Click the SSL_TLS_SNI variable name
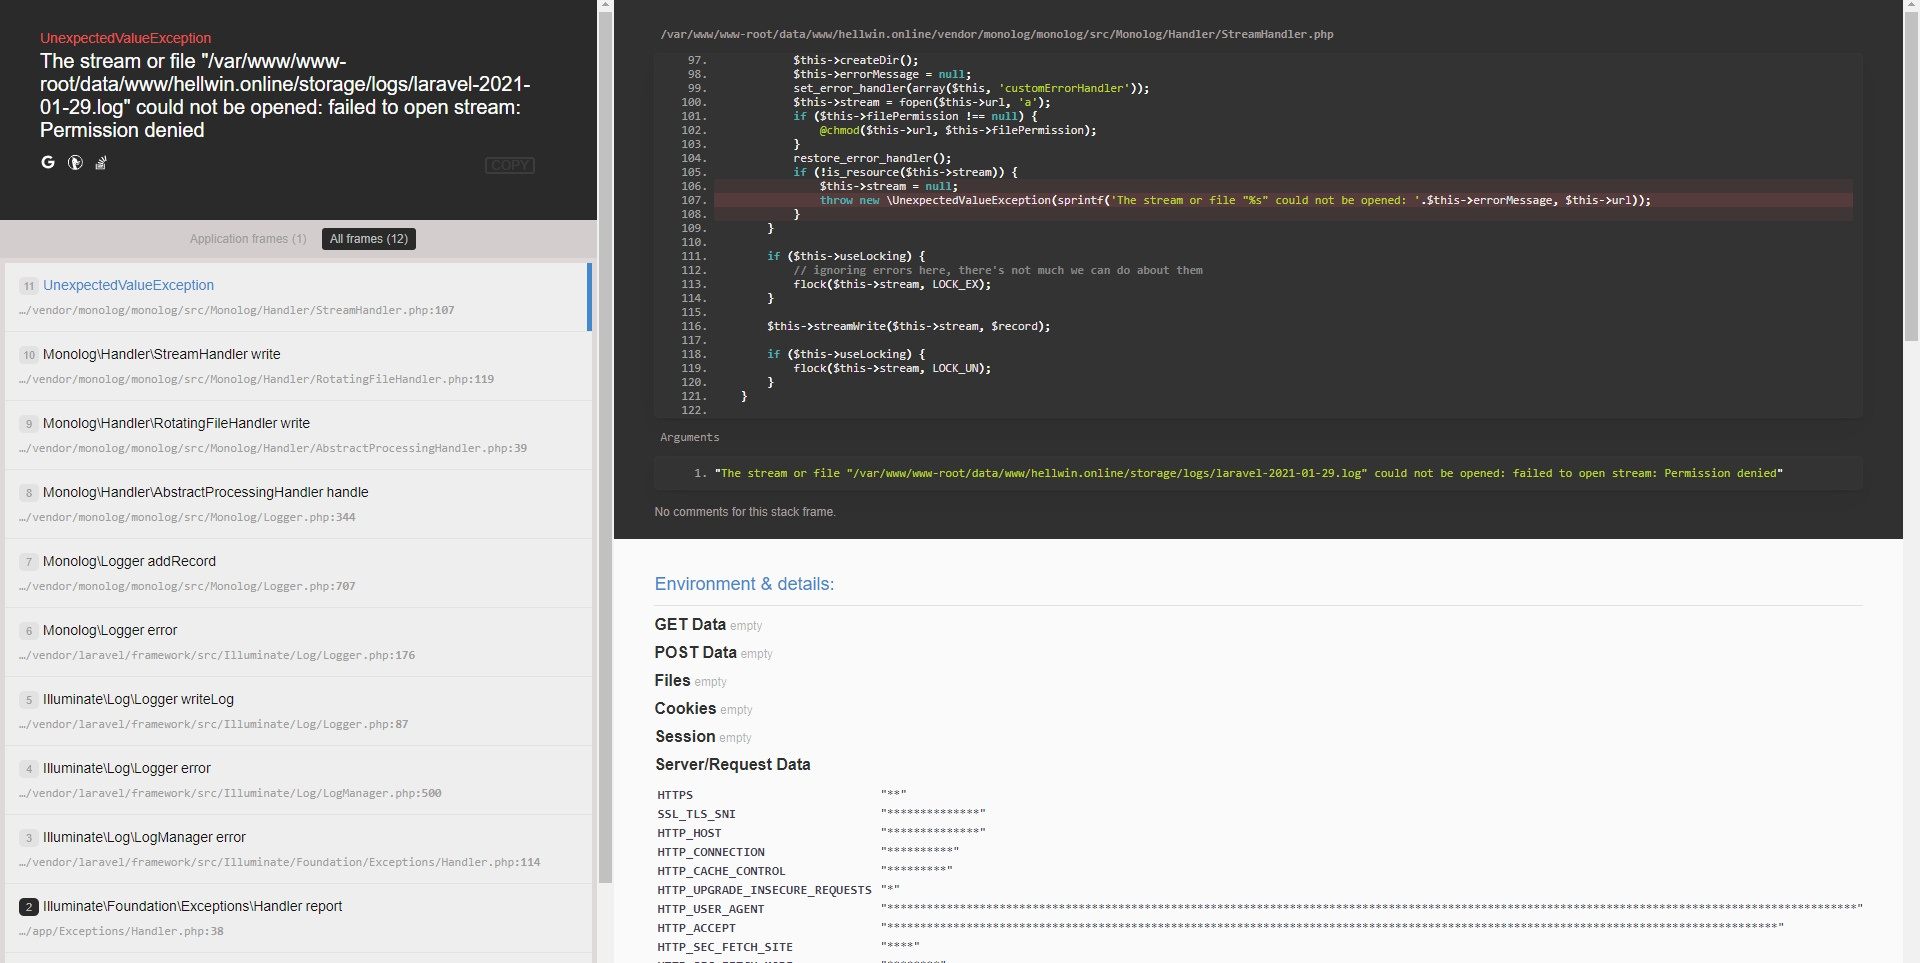Image resolution: width=1920 pixels, height=963 pixels. tap(696, 814)
